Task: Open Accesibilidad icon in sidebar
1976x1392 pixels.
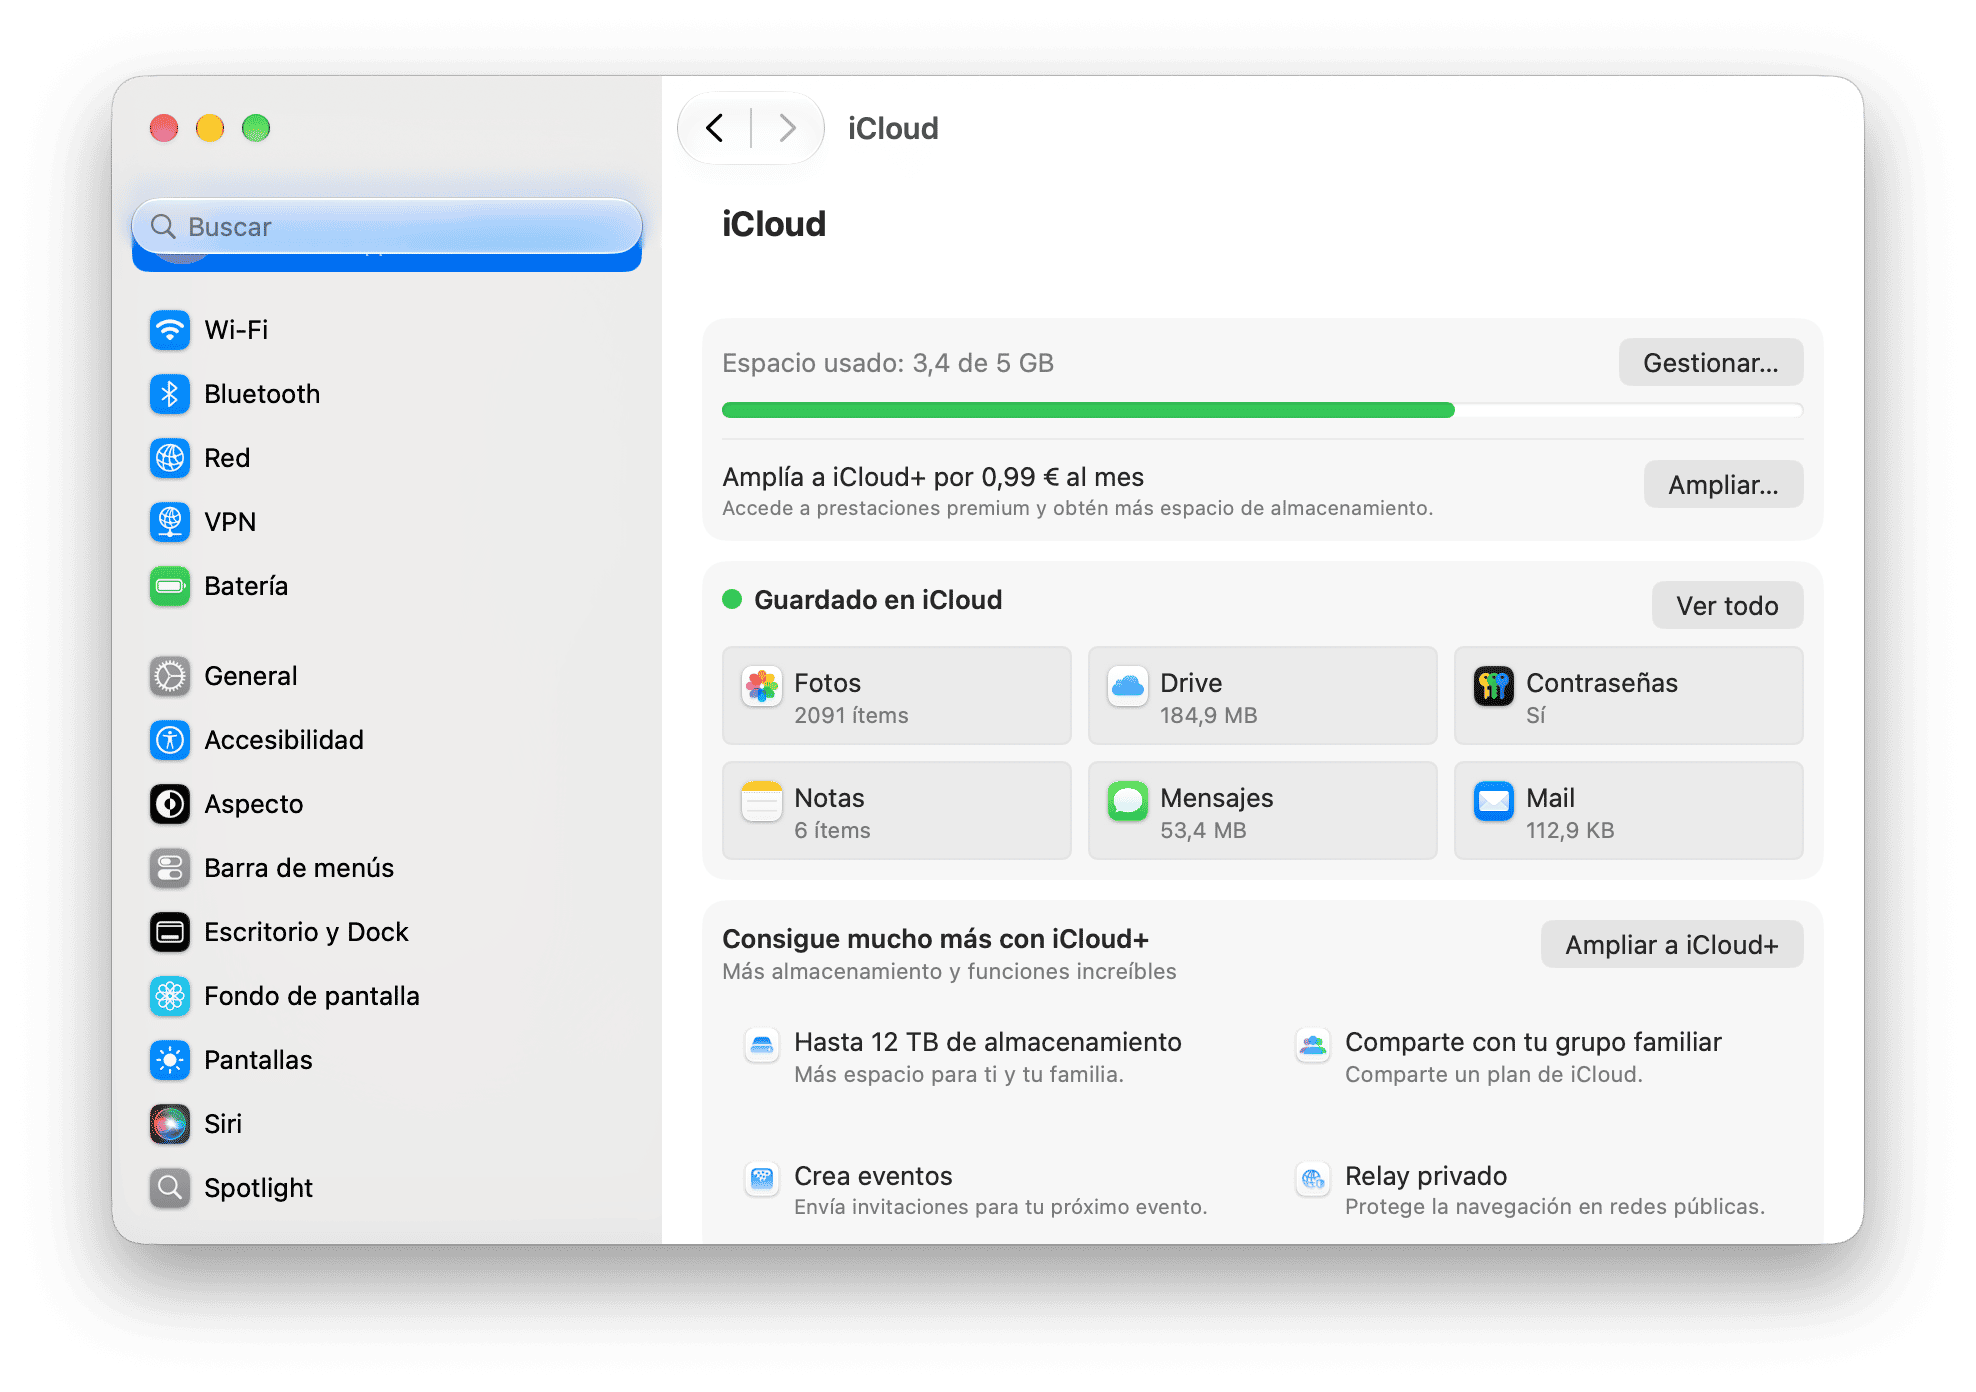Action: 170,740
